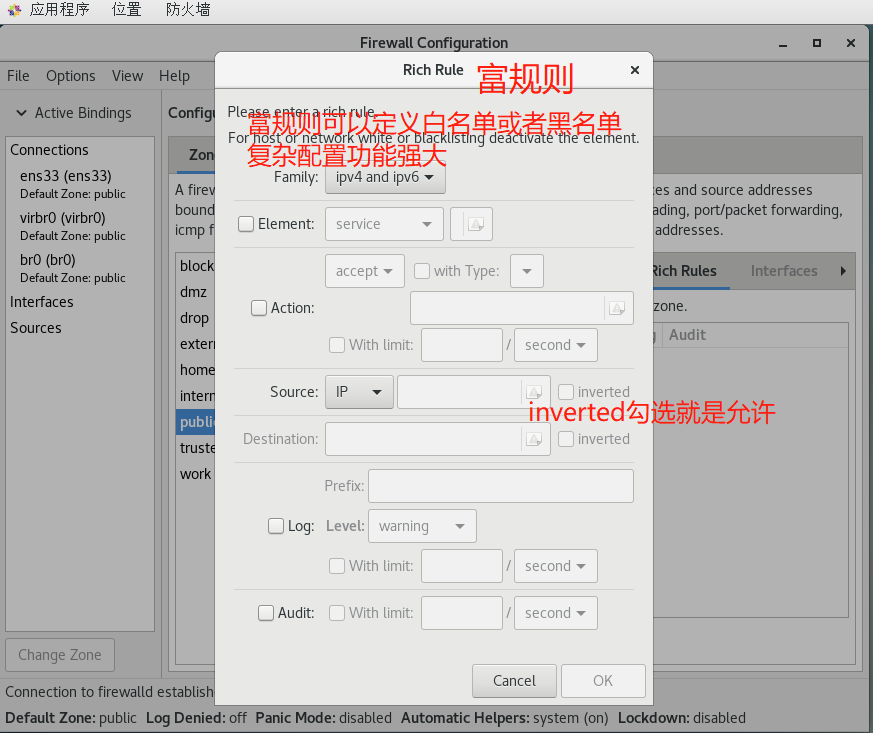Screen dimensions: 873x733
Task: Switch to the Rich Rules tab
Action: [x=684, y=271]
